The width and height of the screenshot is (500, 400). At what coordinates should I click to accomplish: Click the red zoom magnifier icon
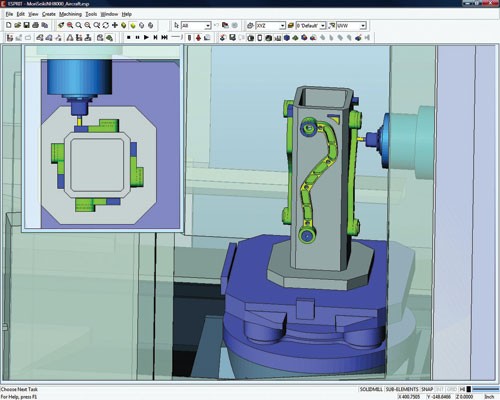(x=70, y=25)
